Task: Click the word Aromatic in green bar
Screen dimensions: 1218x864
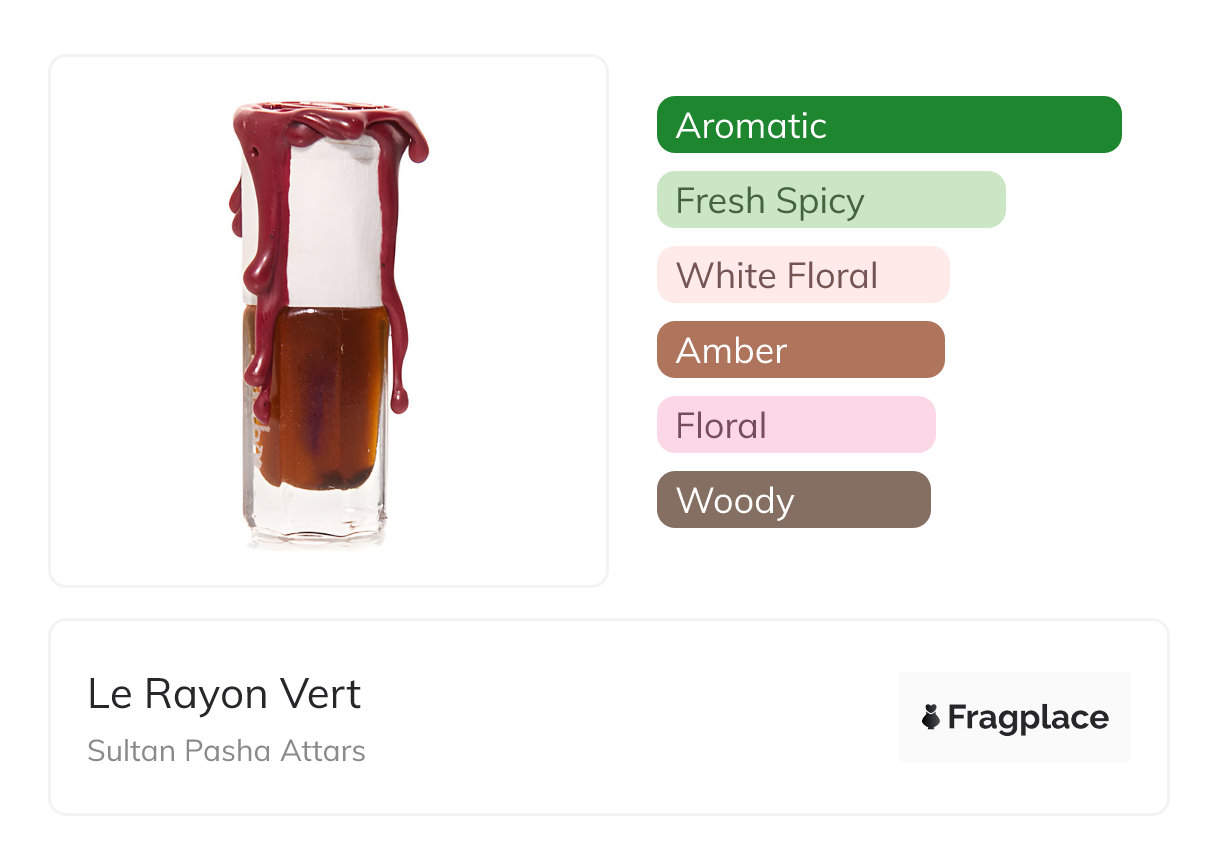Action: point(751,125)
